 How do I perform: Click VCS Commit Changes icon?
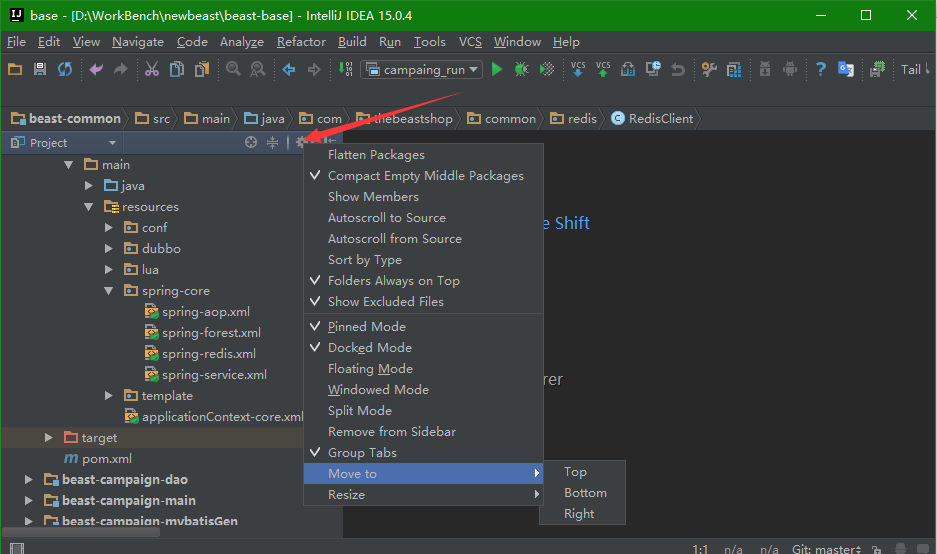[603, 69]
